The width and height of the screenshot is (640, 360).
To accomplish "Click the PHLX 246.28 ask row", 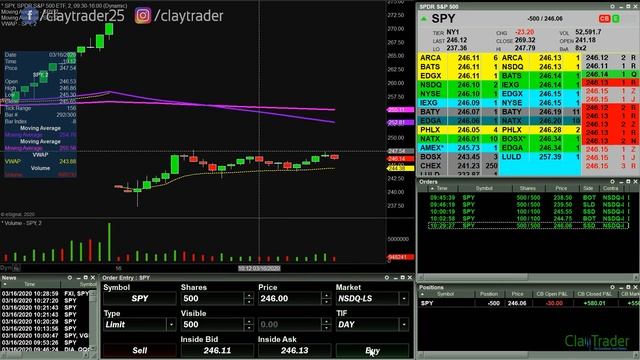I will (x=540, y=130).
